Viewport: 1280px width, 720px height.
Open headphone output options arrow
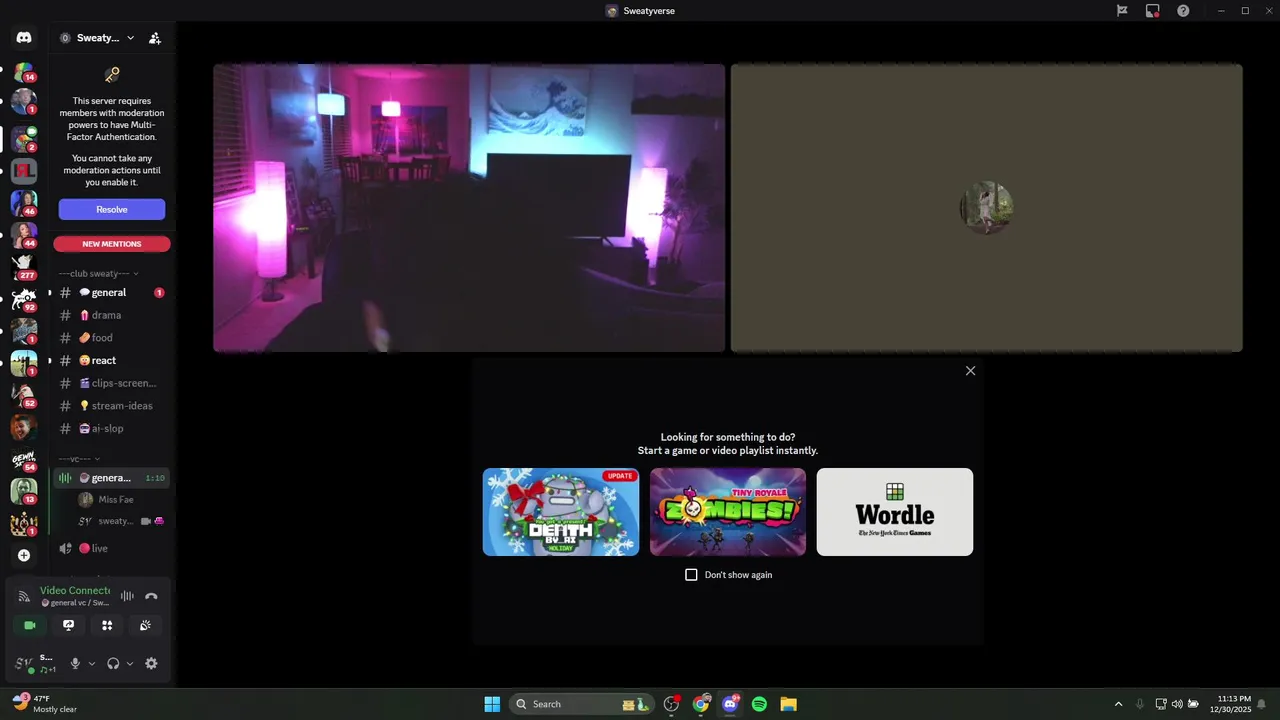click(130, 663)
